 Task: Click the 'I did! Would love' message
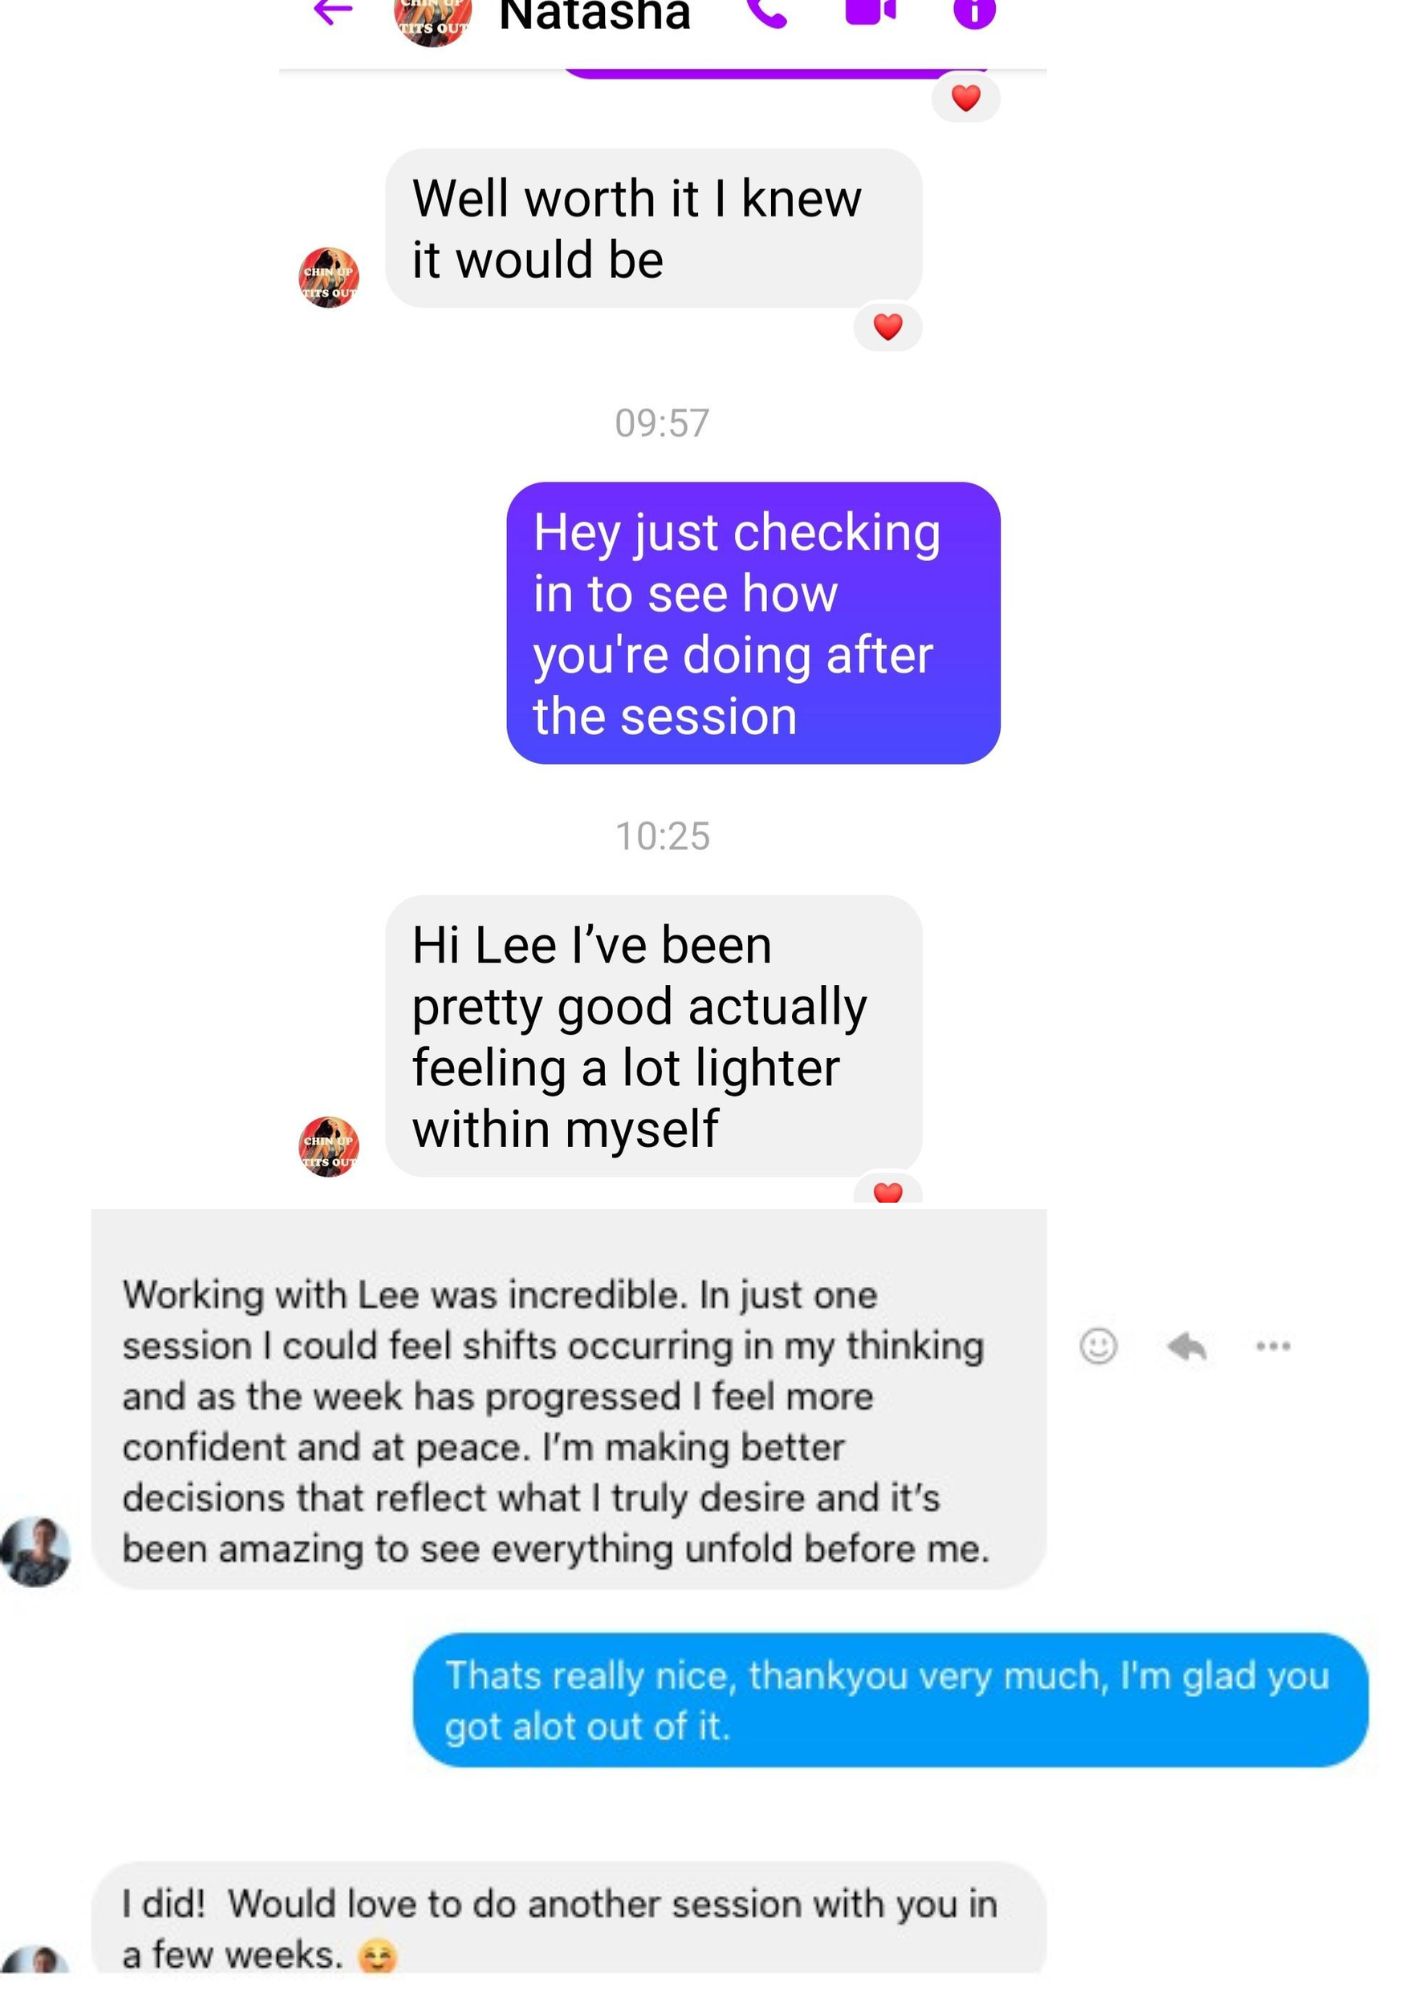(569, 1918)
